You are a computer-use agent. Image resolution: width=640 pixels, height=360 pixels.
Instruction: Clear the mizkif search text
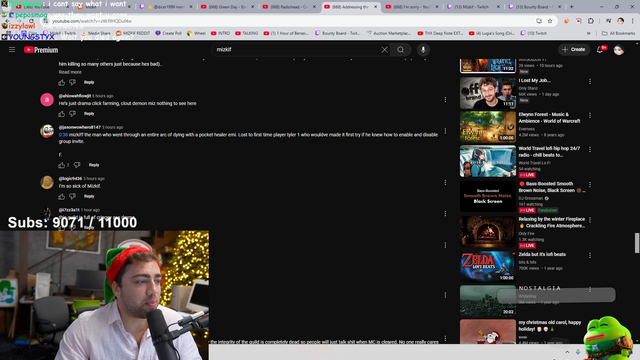point(384,50)
